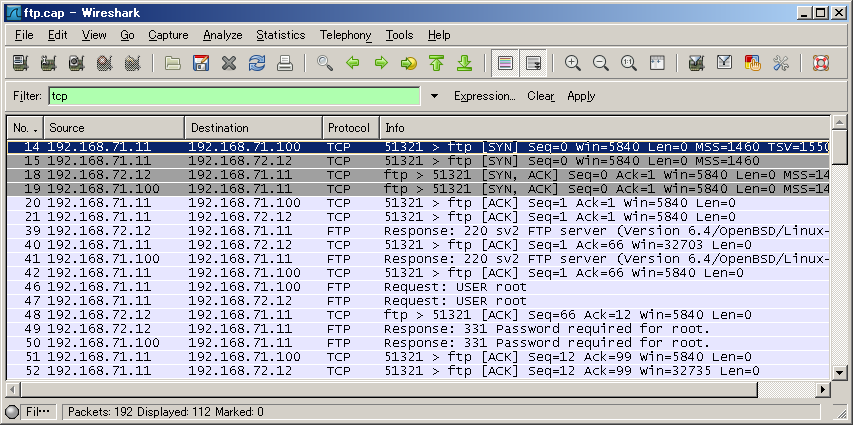Open the filter history dropdown arrow
Image resolution: width=853 pixels, height=425 pixels.
click(x=434, y=96)
